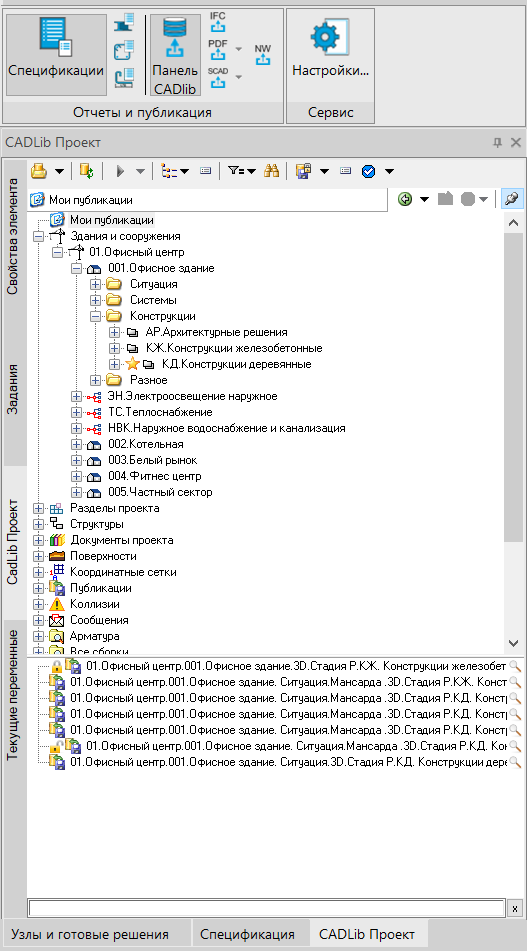Open the filter dropdown arrow

tap(250, 172)
